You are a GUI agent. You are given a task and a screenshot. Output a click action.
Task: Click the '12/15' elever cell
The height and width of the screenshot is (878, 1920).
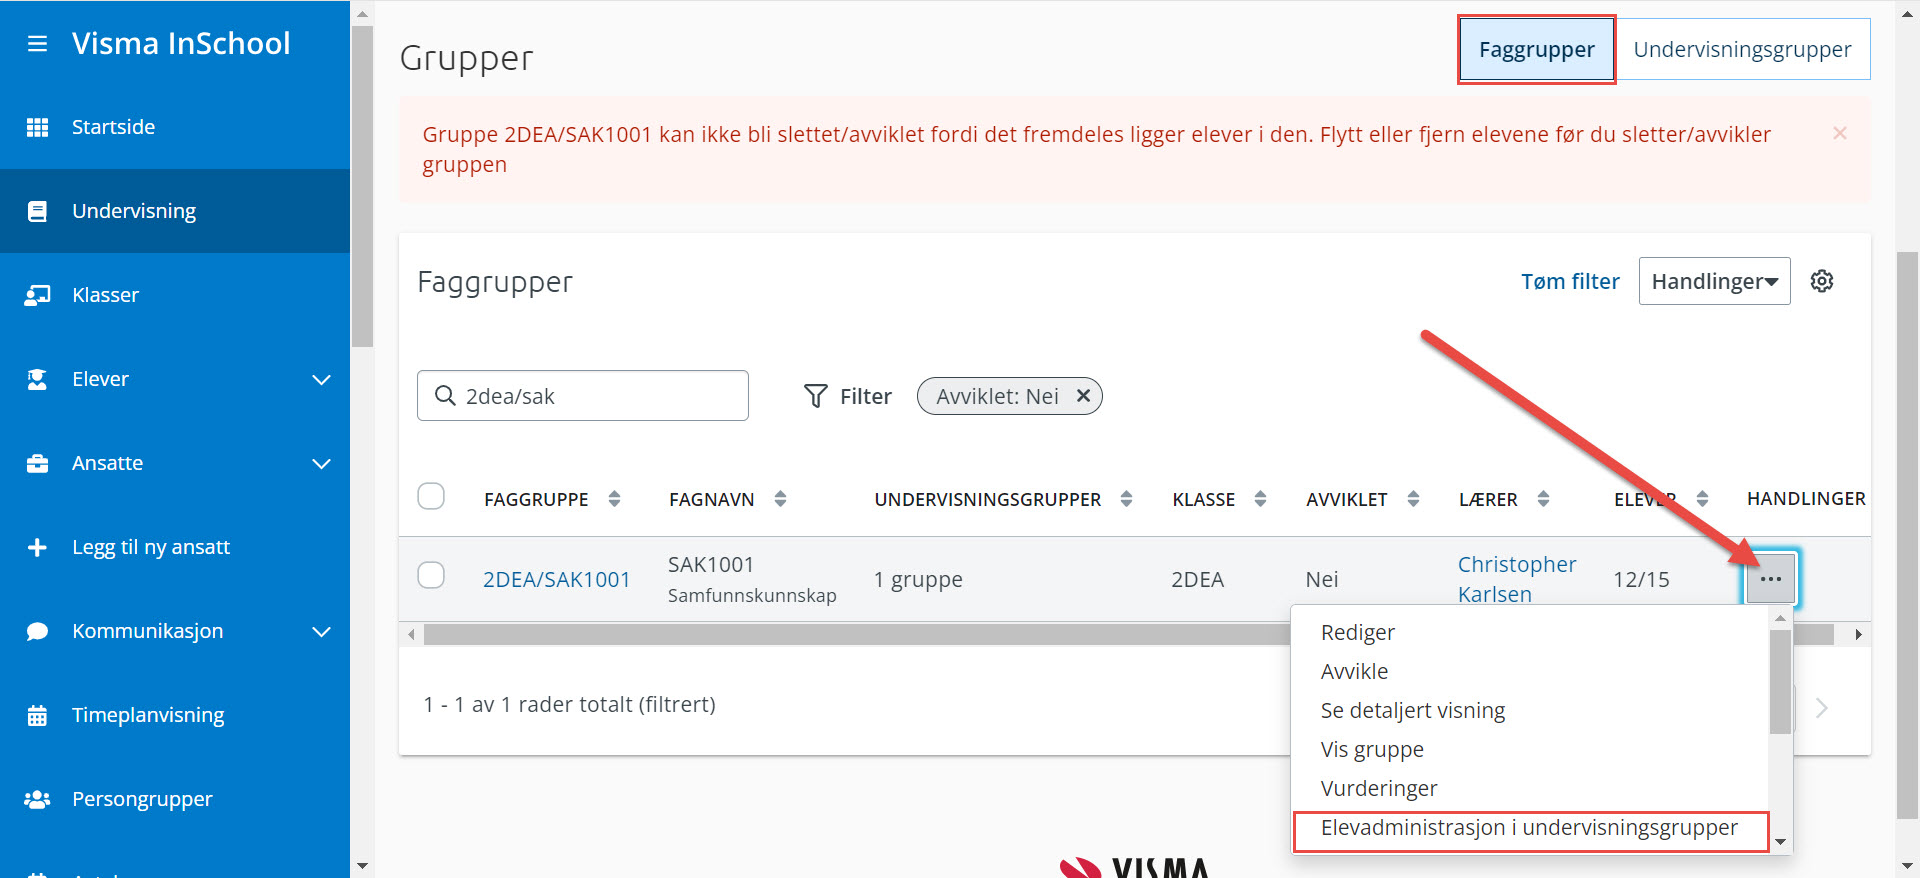(x=1641, y=580)
